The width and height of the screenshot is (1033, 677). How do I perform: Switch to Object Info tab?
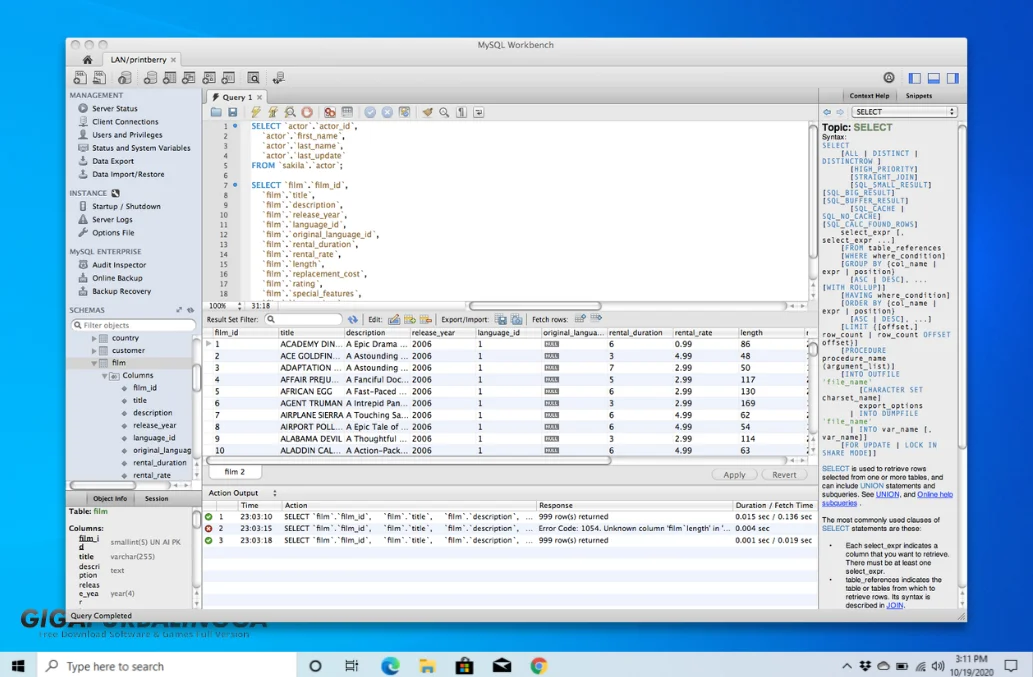pyautogui.click(x=110, y=499)
